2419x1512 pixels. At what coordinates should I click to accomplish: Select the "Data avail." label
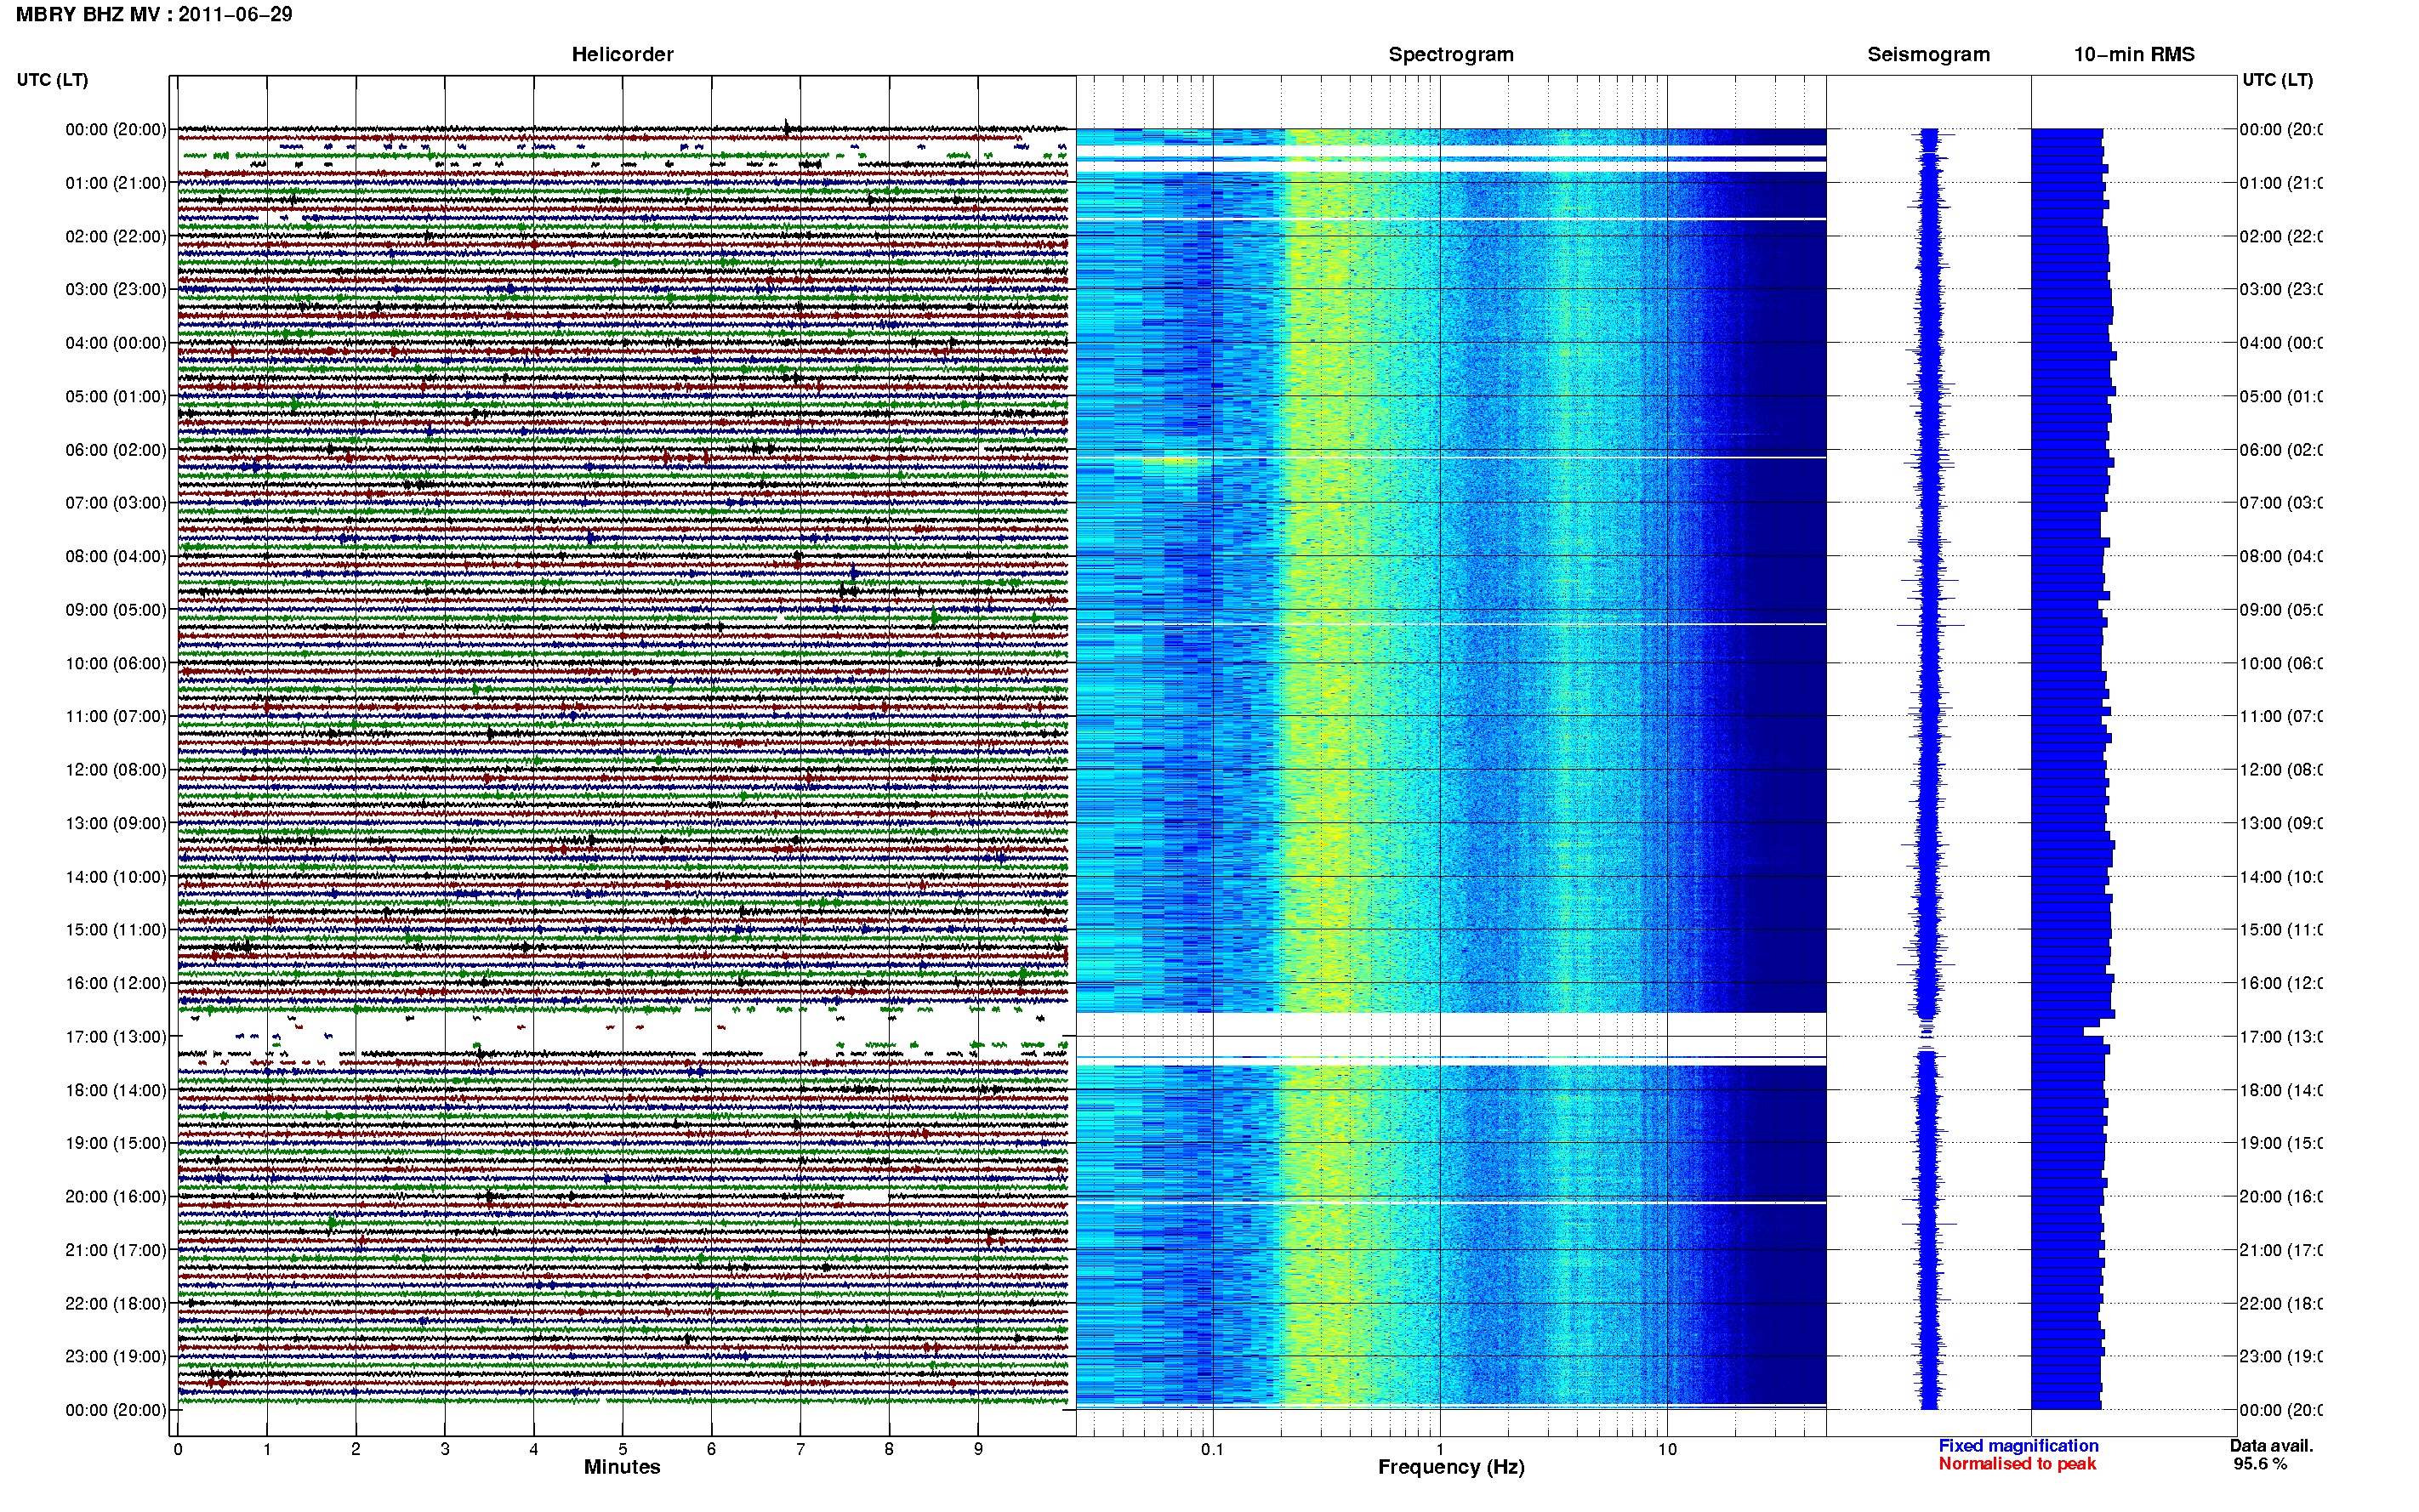pyautogui.click(x=2271, y=1446)
